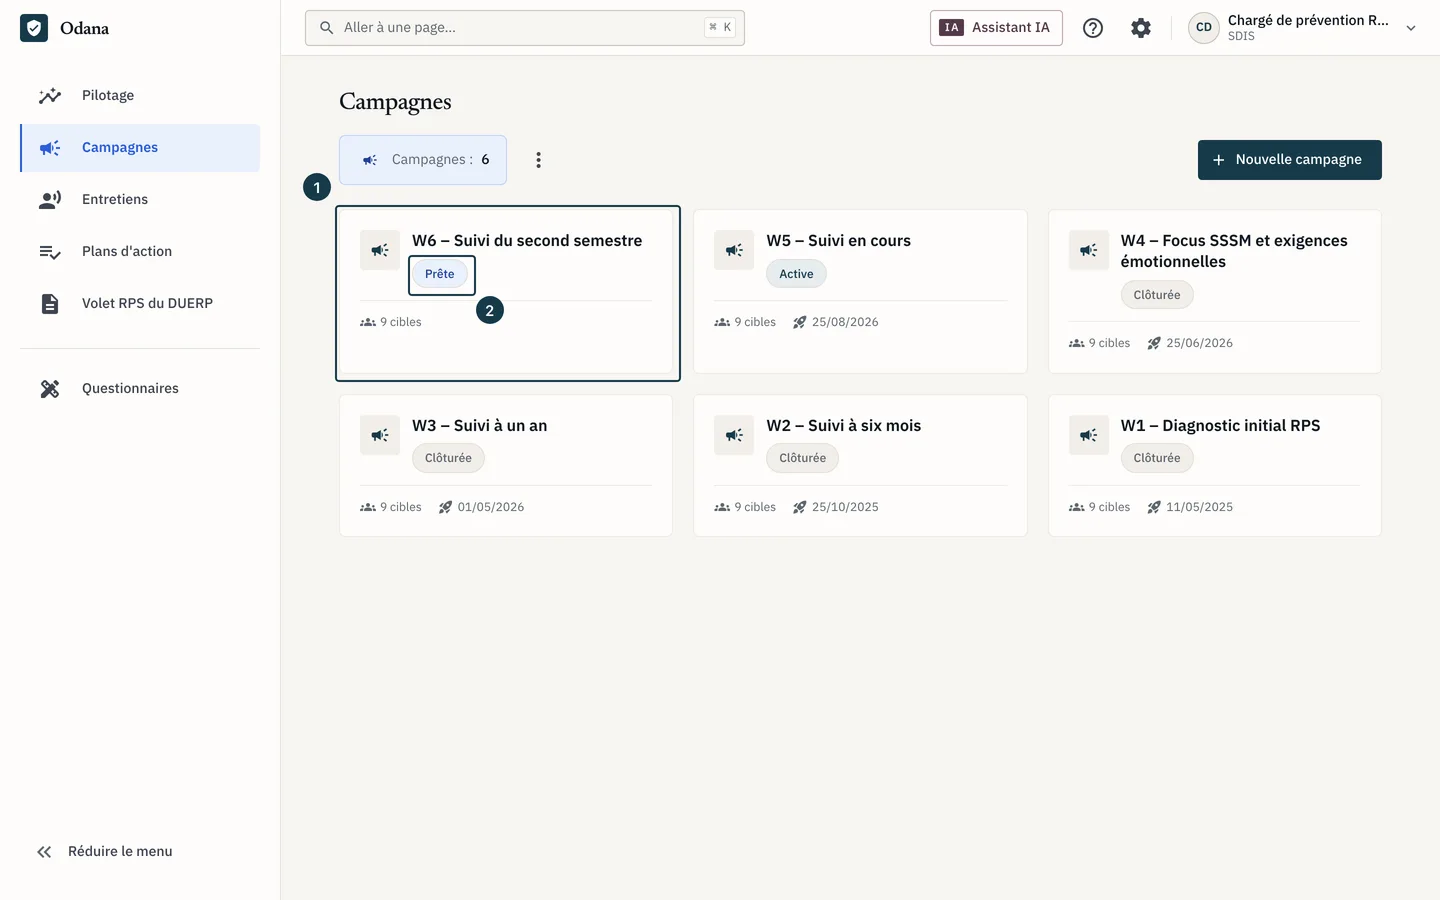
Task: Open Questionnaires in the sidebar
Action: [x=140, y=389]
